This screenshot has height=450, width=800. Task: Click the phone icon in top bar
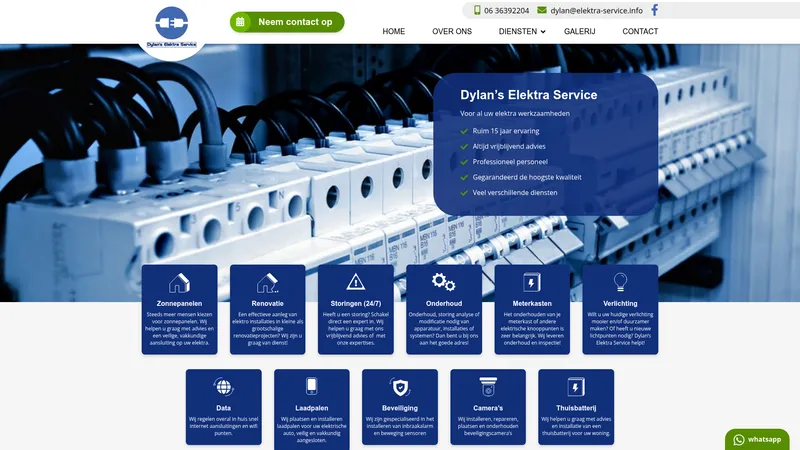coord(477,10)
